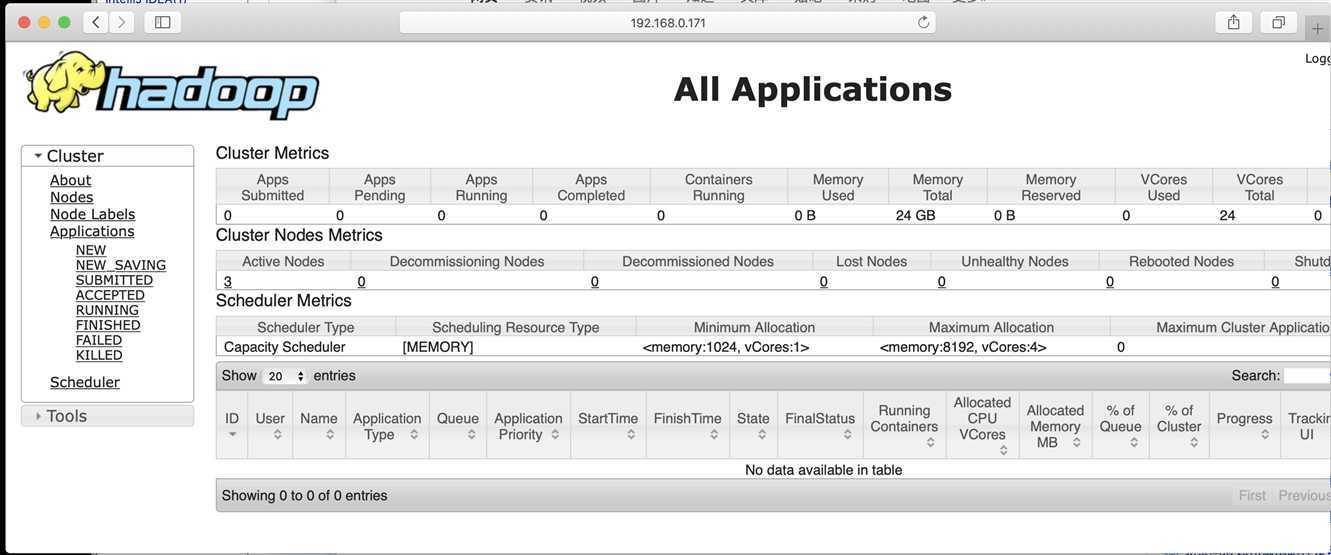Click the Cluster Metrics section heading
The image size is (1331, 555).
(273, 153)
